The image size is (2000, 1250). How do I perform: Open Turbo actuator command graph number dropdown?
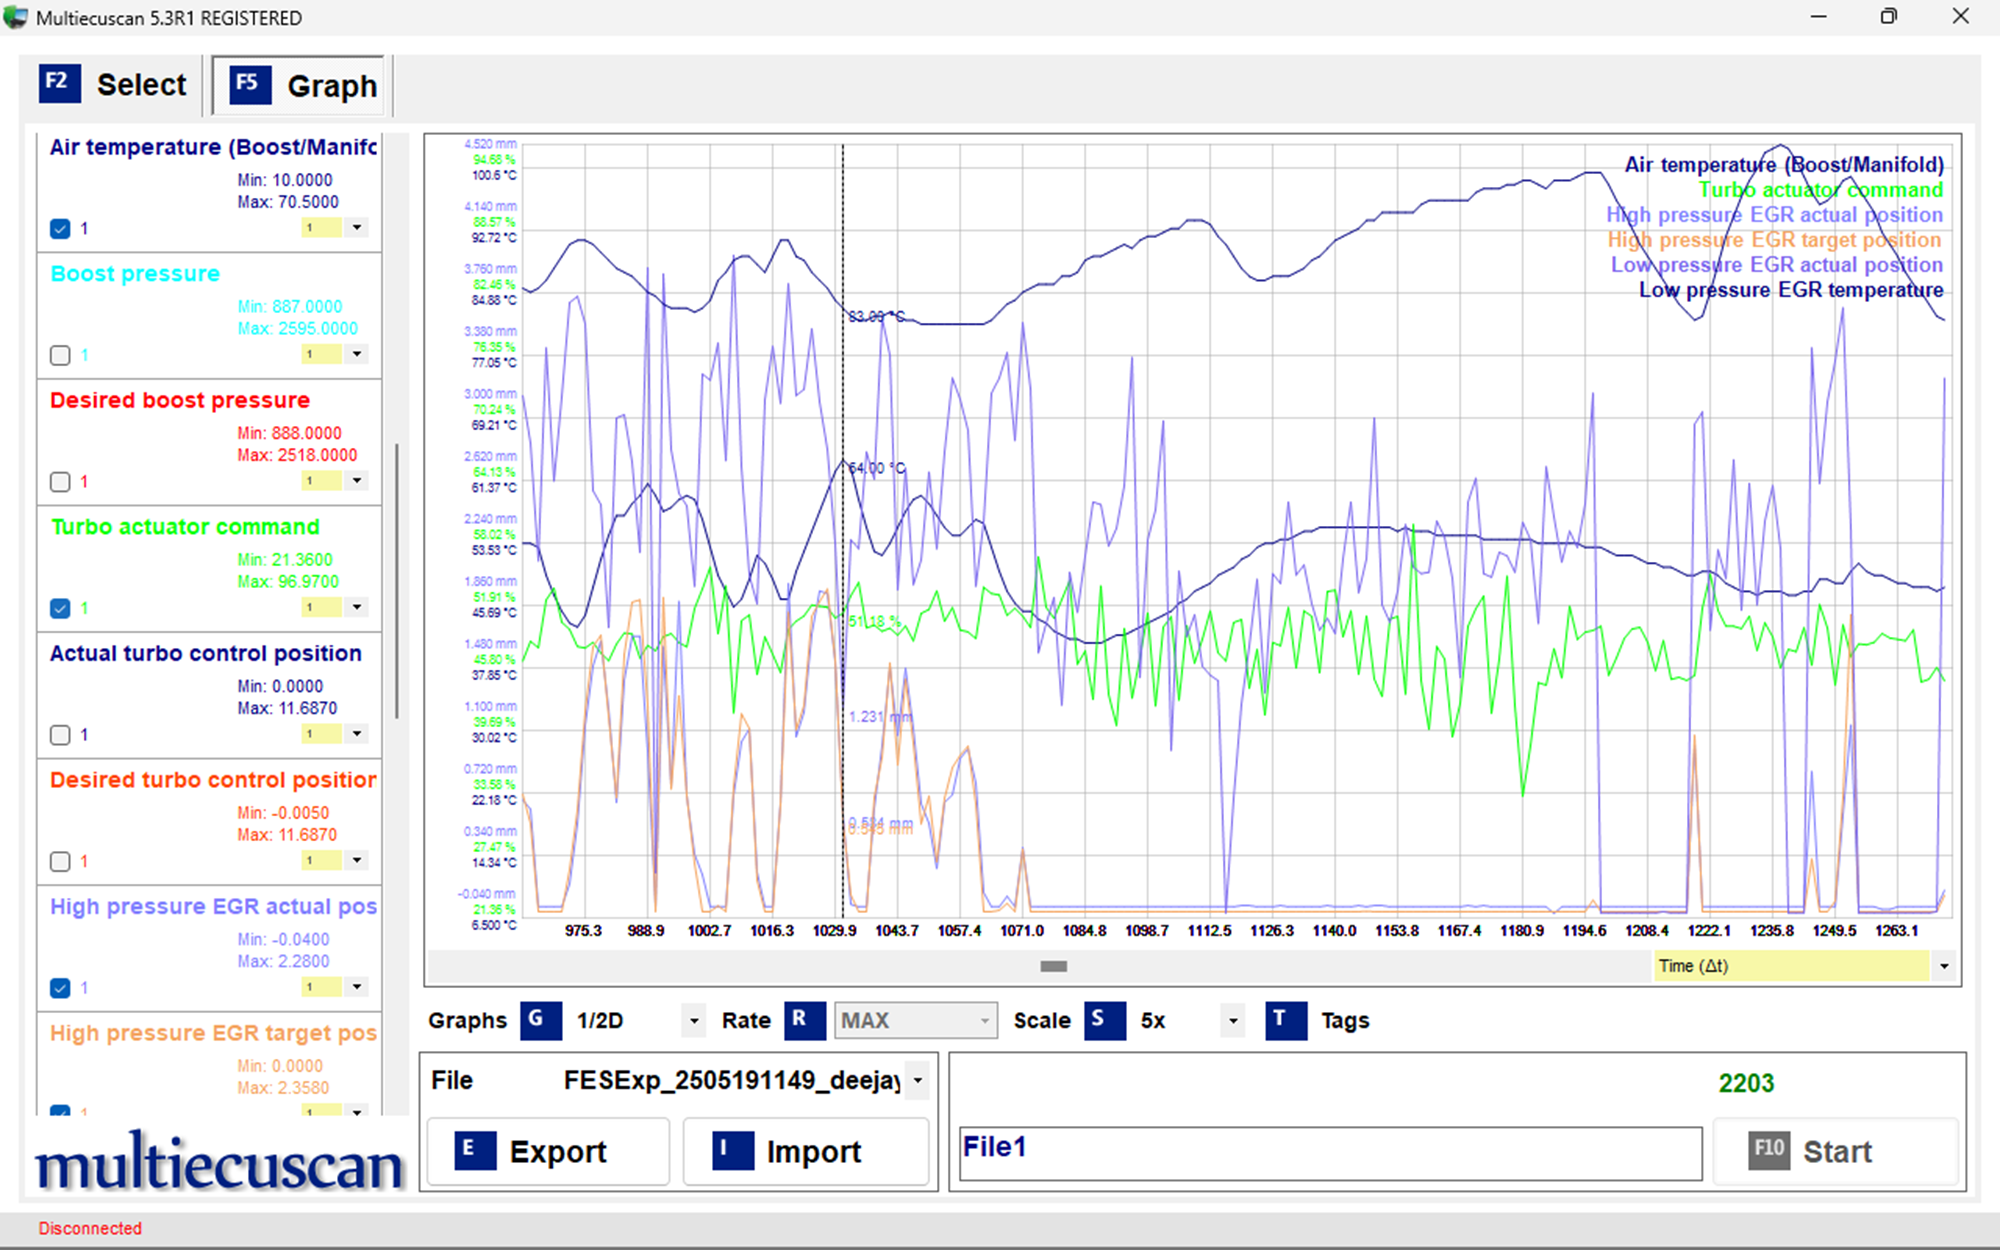[357, 607]
